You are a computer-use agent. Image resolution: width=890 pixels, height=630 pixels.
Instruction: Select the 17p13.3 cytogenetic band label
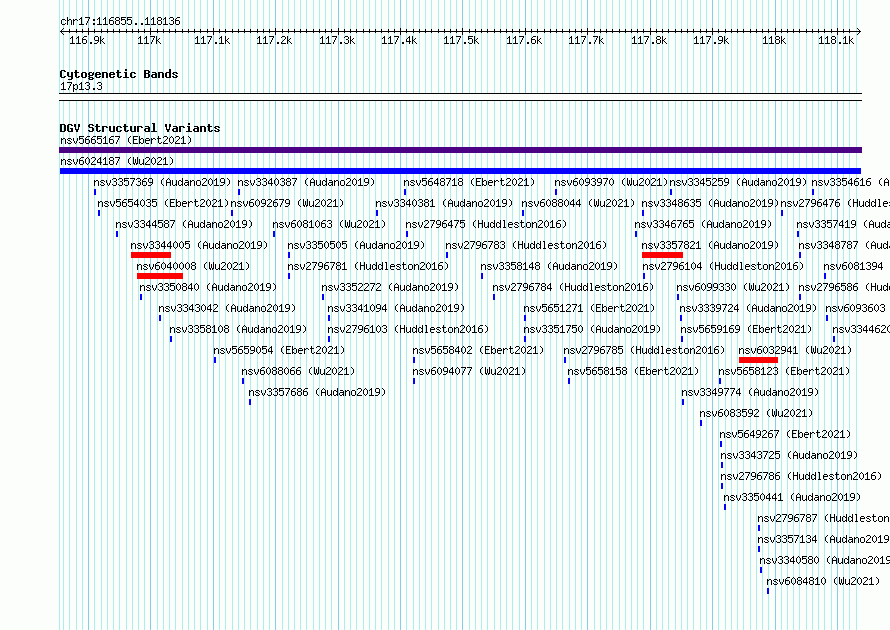[x=81, y=86]
